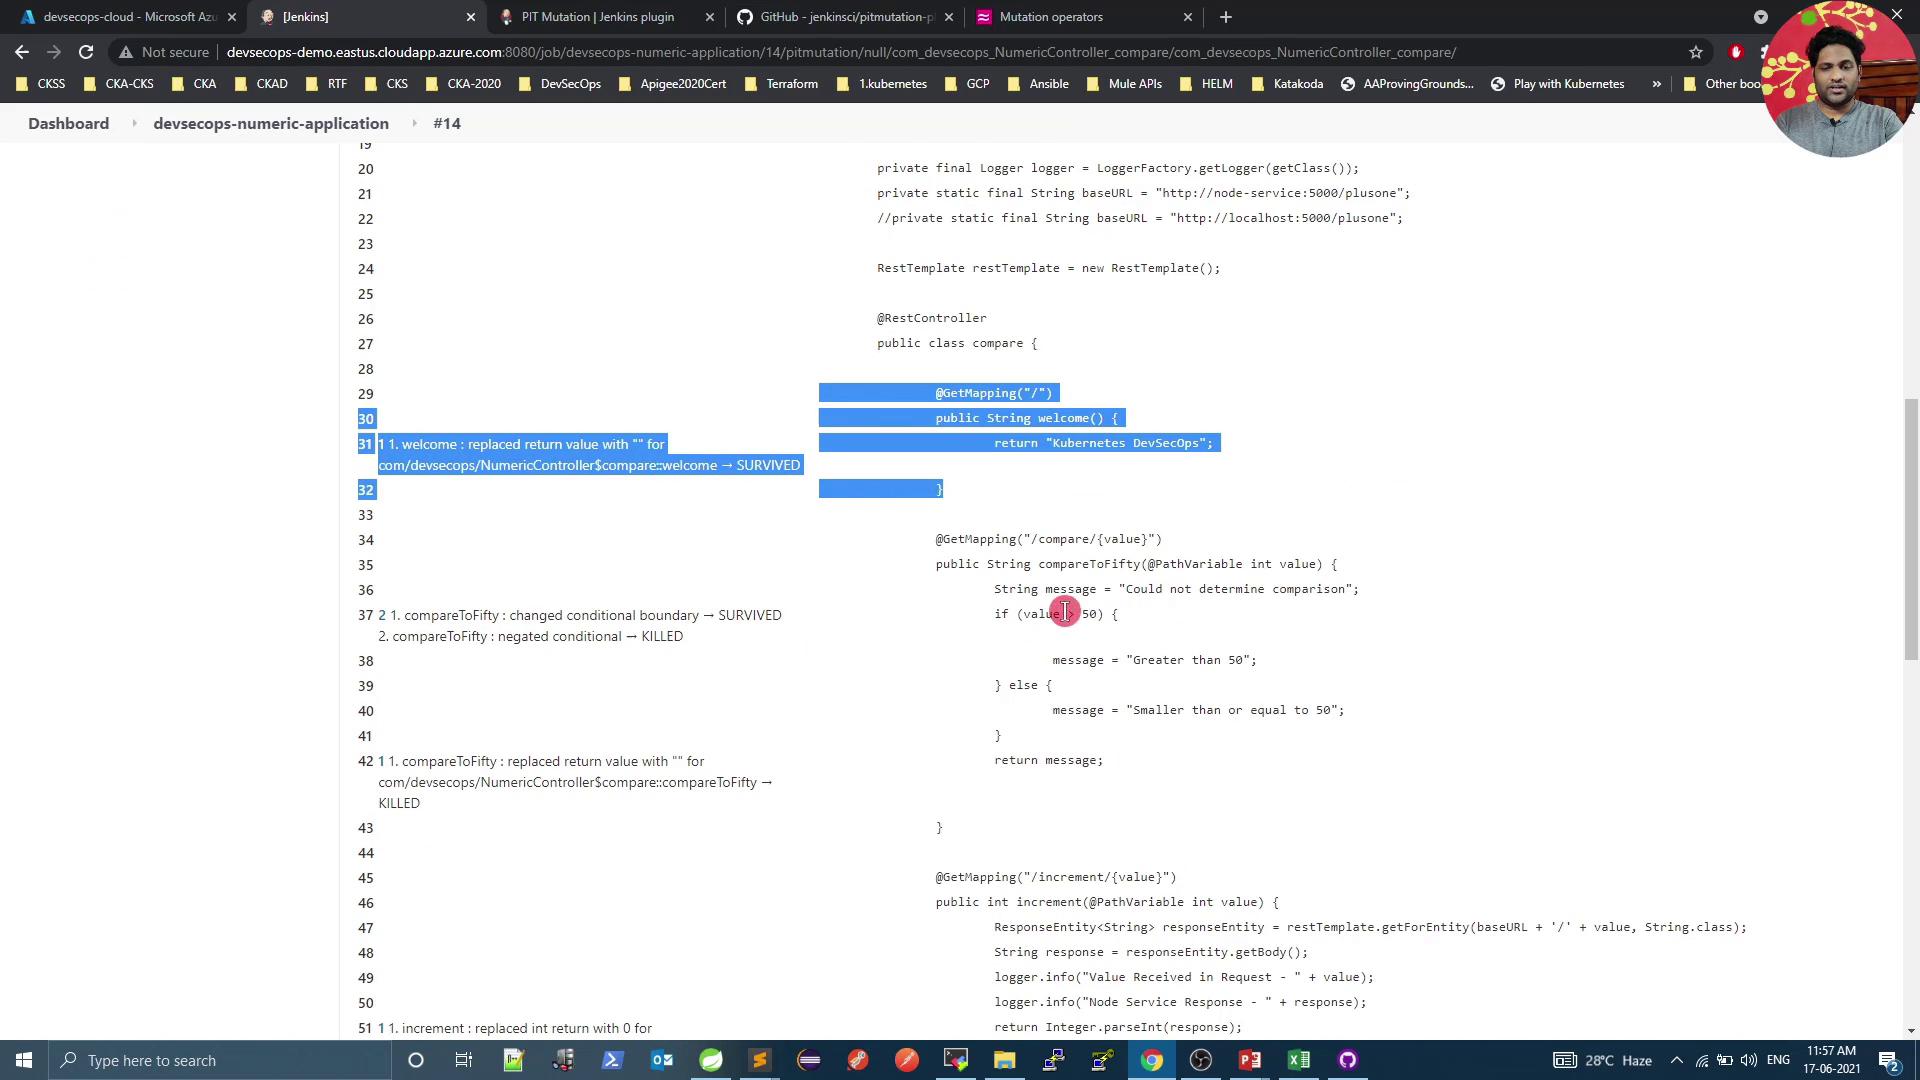
Task: Click the Windows Start button
Action: pyautogui.click(x=24, y=1060)
